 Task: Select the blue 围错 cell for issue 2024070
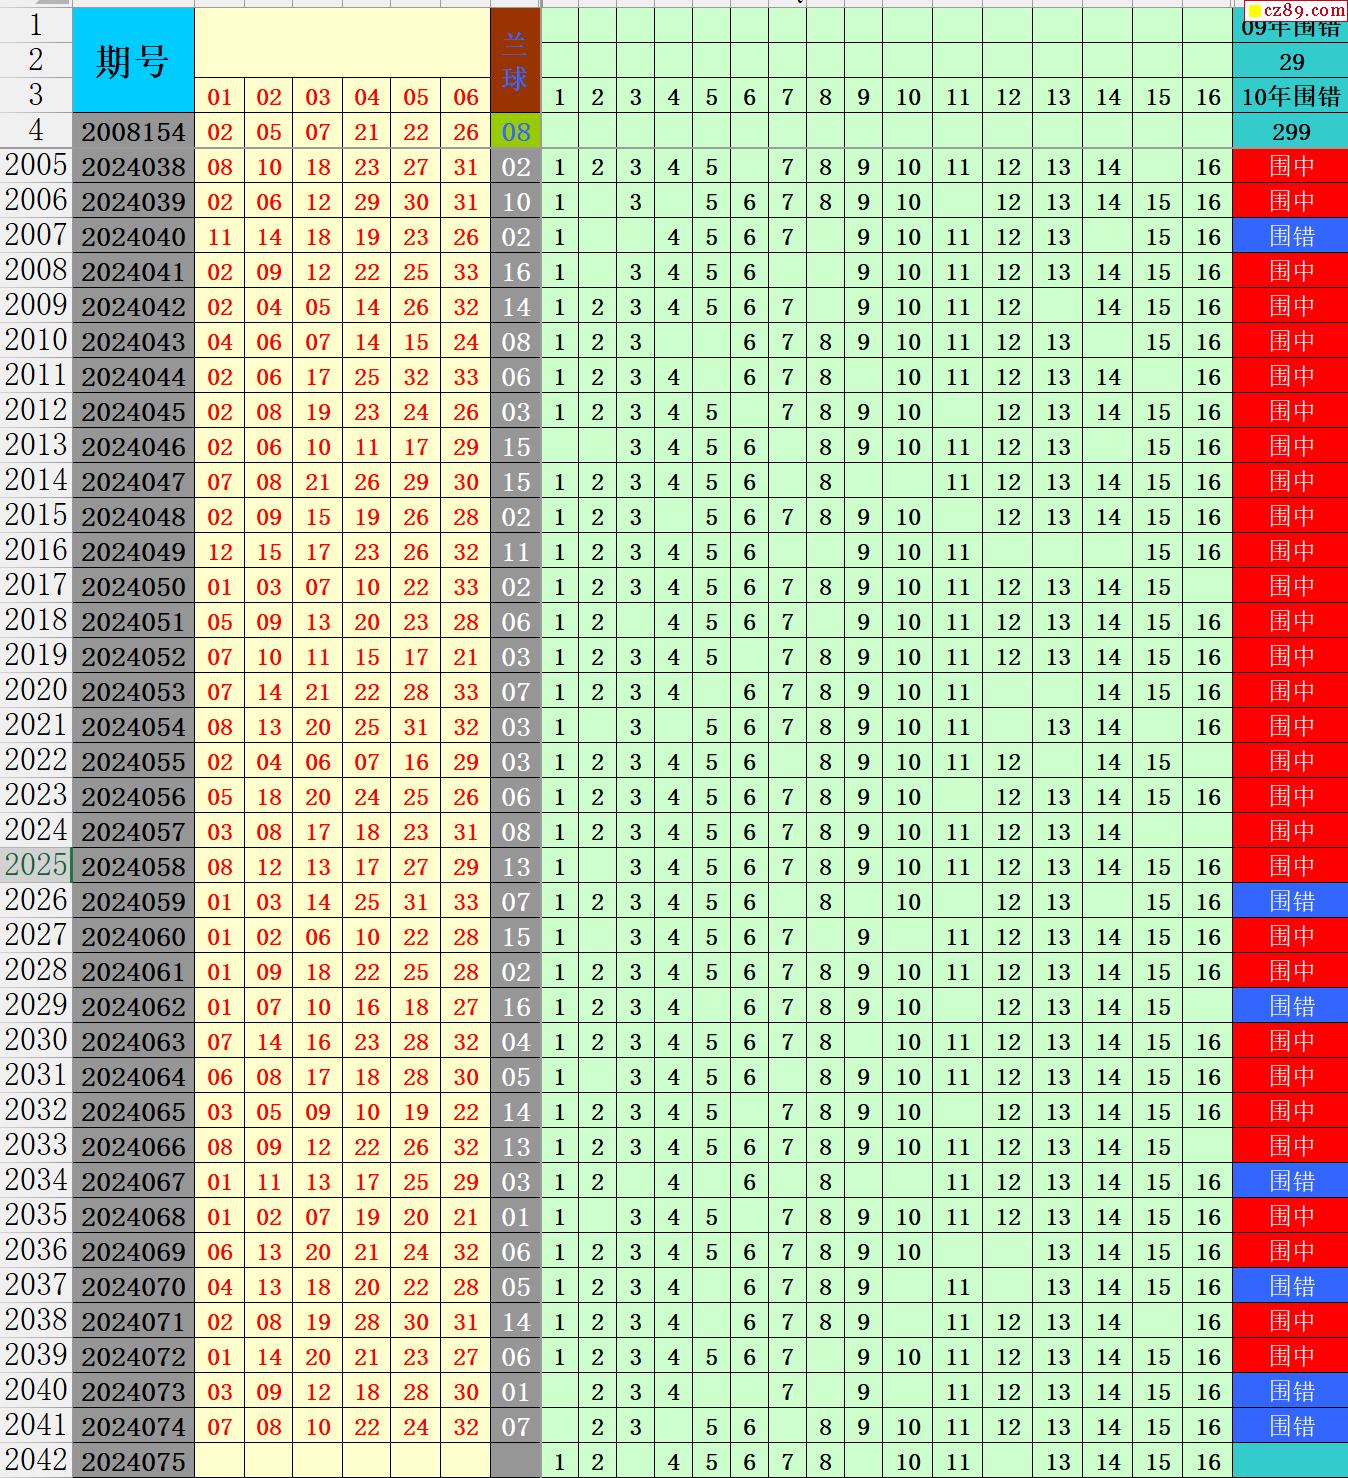[1291, 1286]
